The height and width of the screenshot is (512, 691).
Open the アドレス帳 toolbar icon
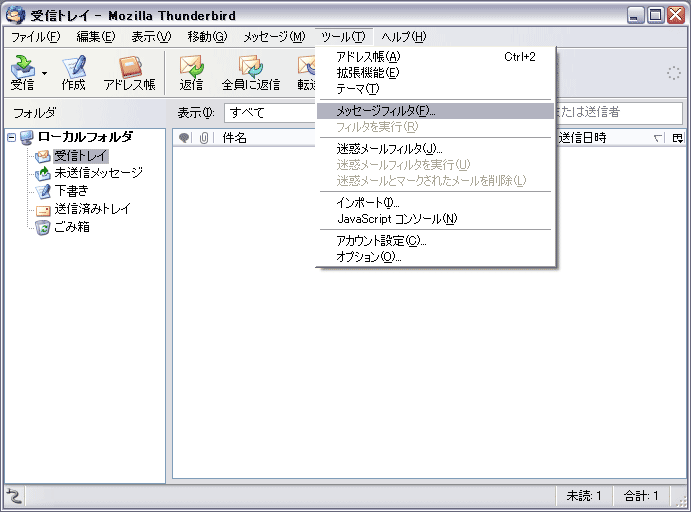[130, 72]
